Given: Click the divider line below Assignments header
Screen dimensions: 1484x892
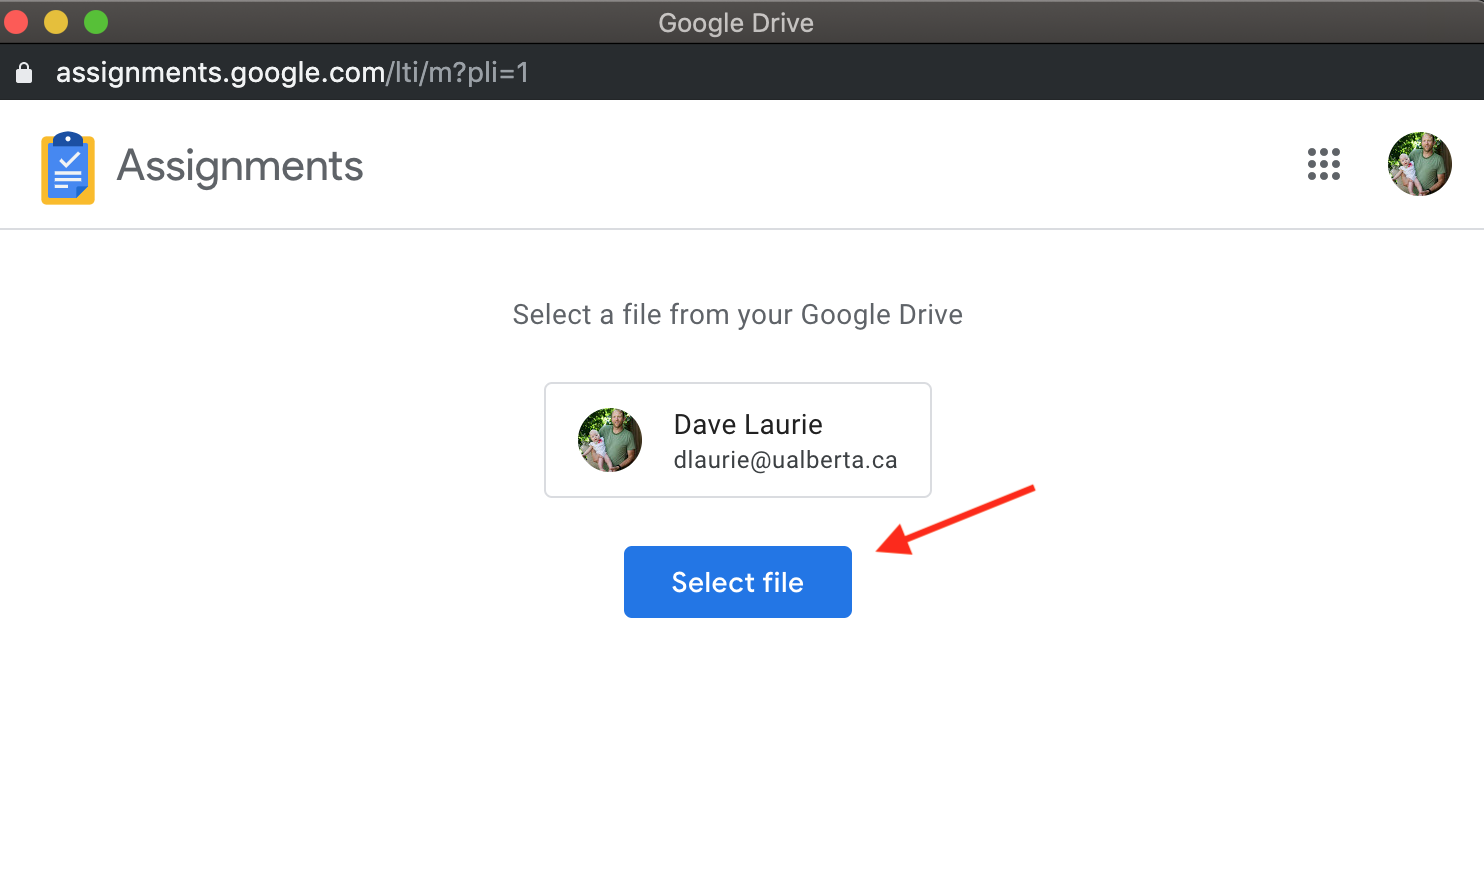Looking at the screenshot, I should (740, 229).
